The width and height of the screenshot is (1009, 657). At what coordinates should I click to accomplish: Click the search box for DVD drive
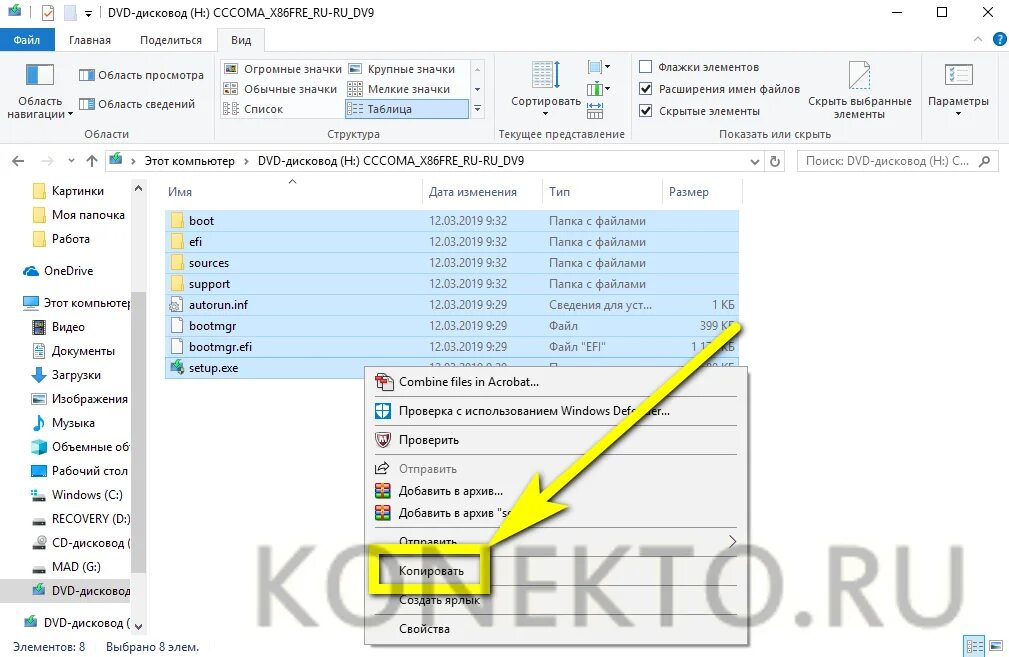coord(897,161)
